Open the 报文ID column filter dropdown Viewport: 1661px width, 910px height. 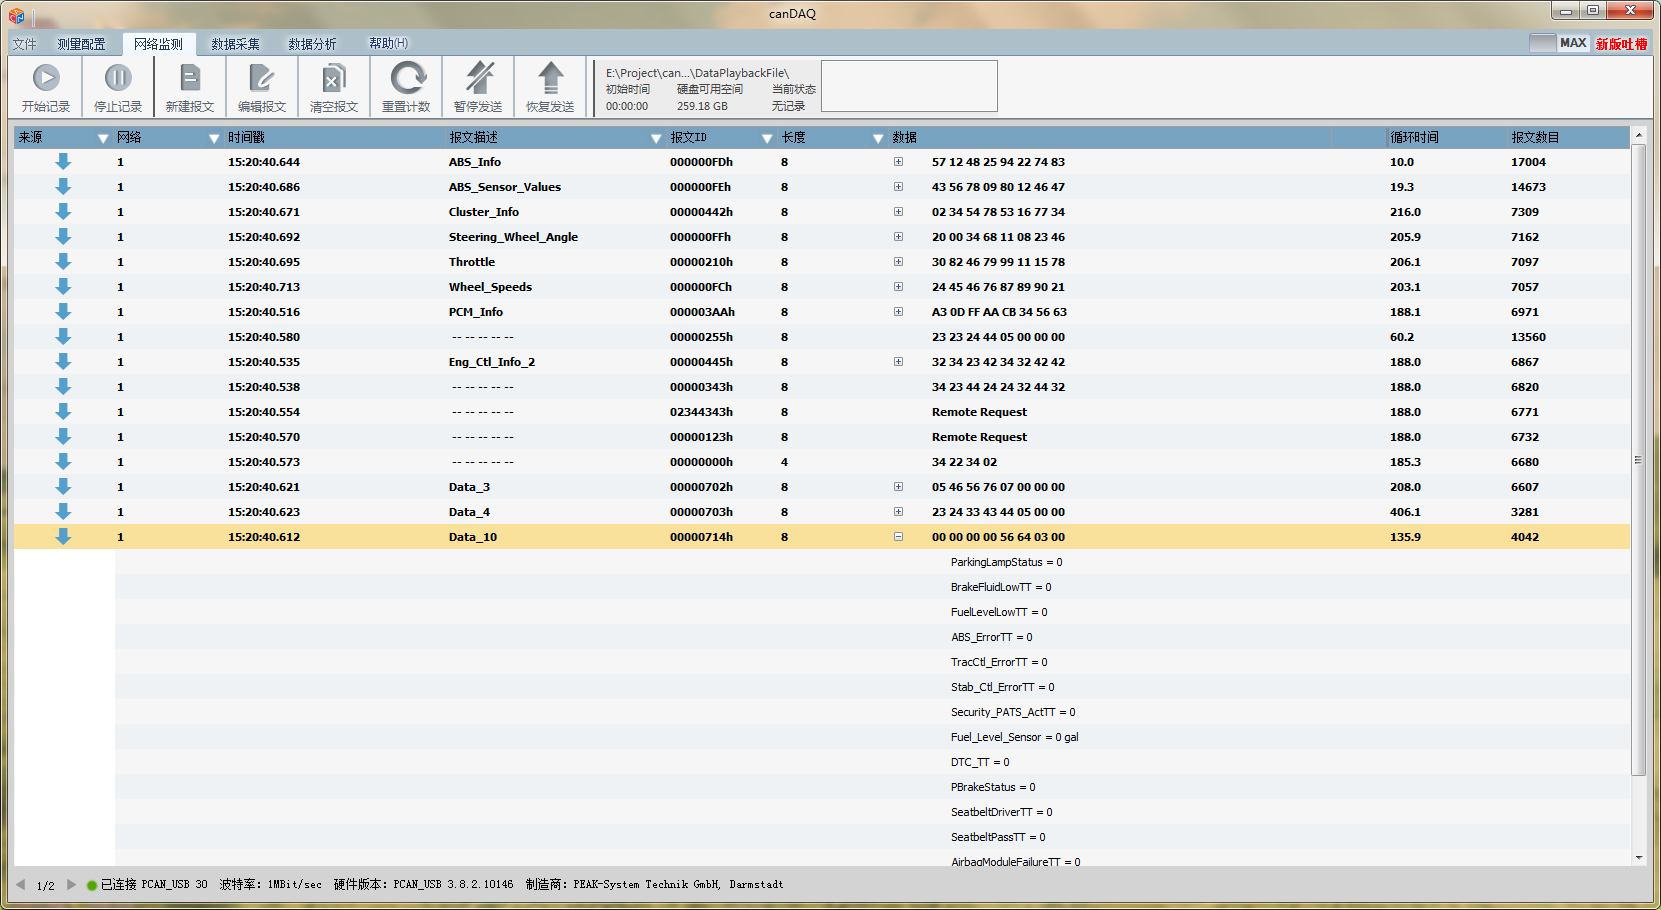click(767, 138)
